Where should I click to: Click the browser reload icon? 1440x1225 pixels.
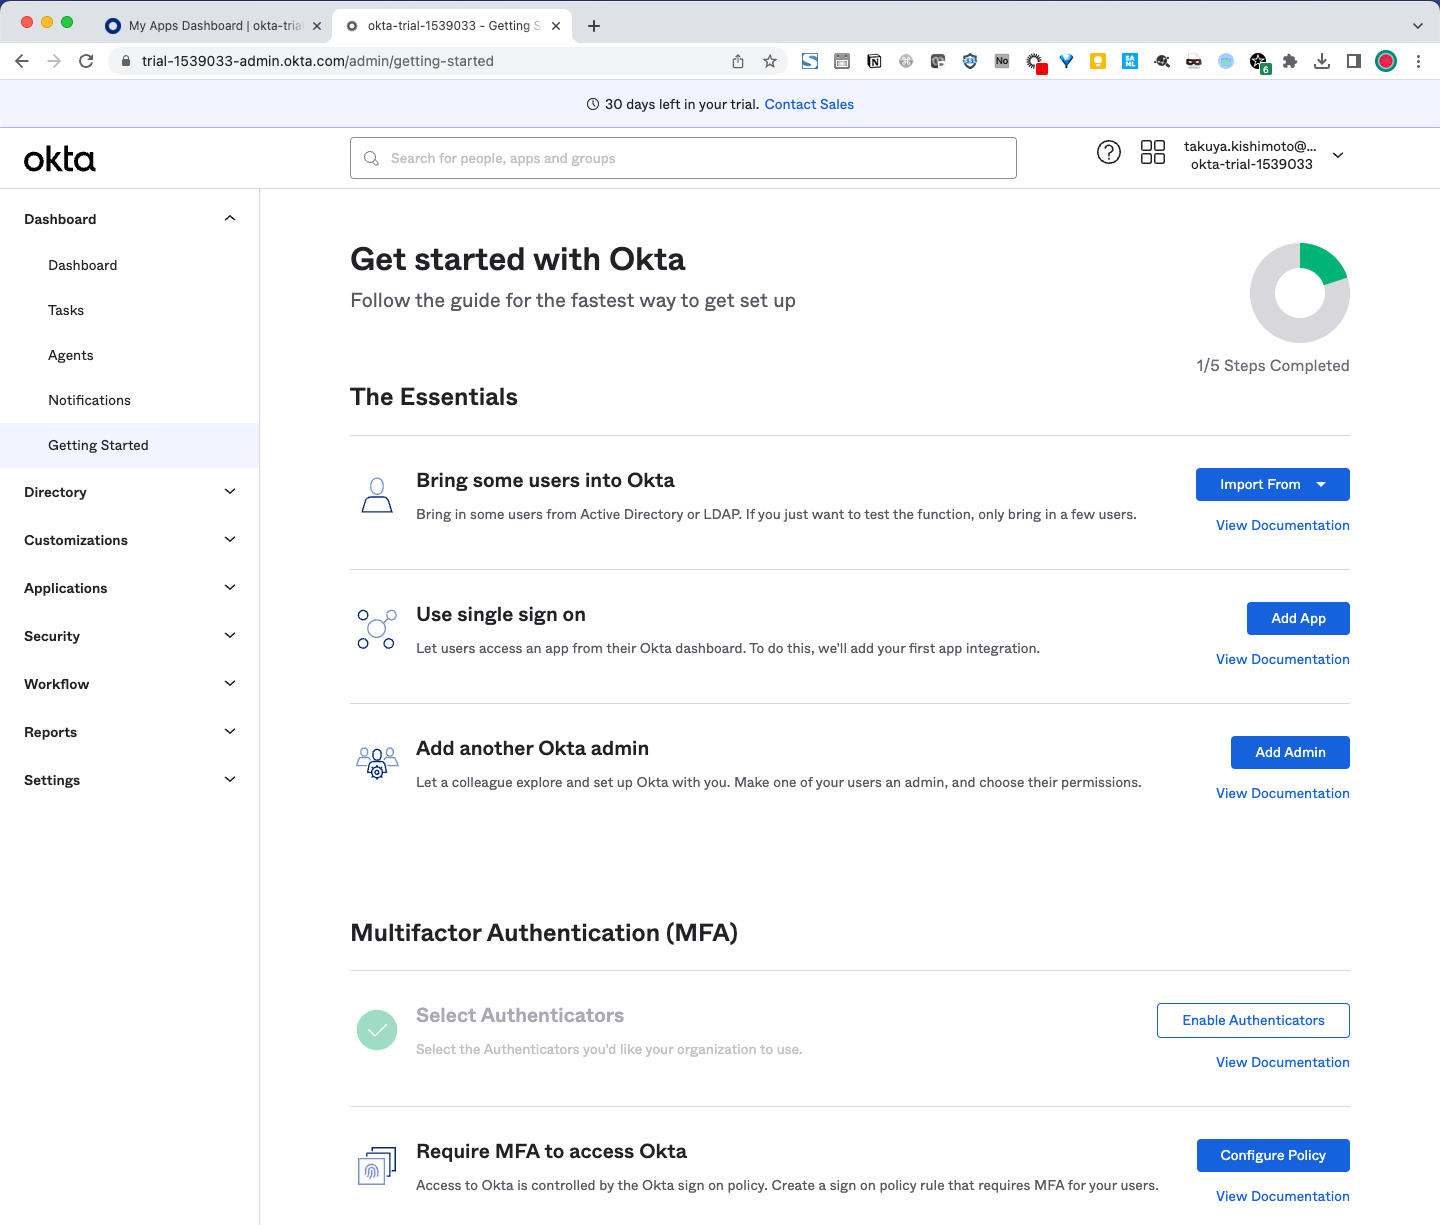pos(86,61)
